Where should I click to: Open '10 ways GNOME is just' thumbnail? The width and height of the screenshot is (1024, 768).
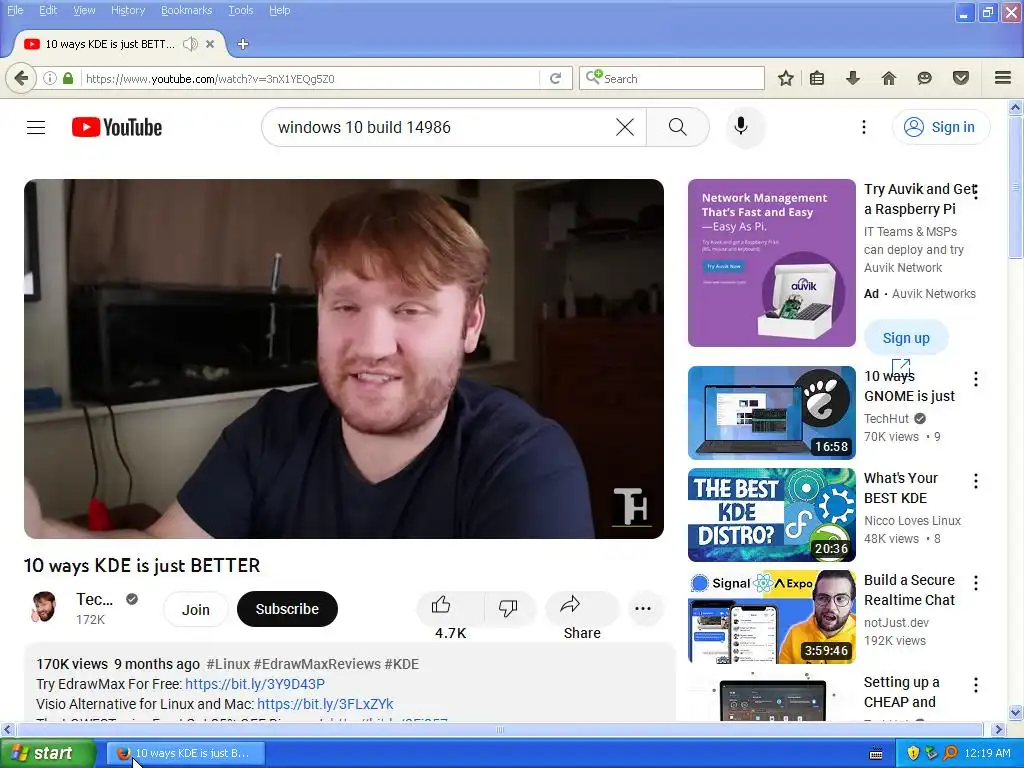(771, 413)
